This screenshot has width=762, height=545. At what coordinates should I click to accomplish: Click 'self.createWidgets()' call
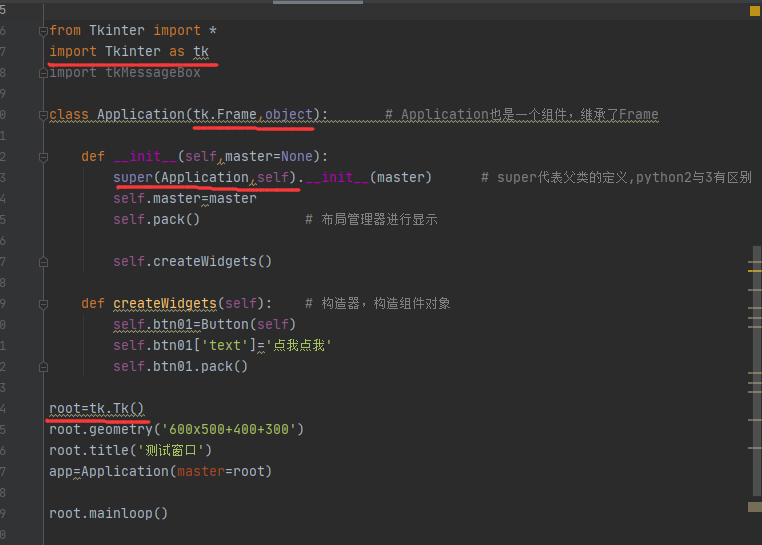coord(192,262)
